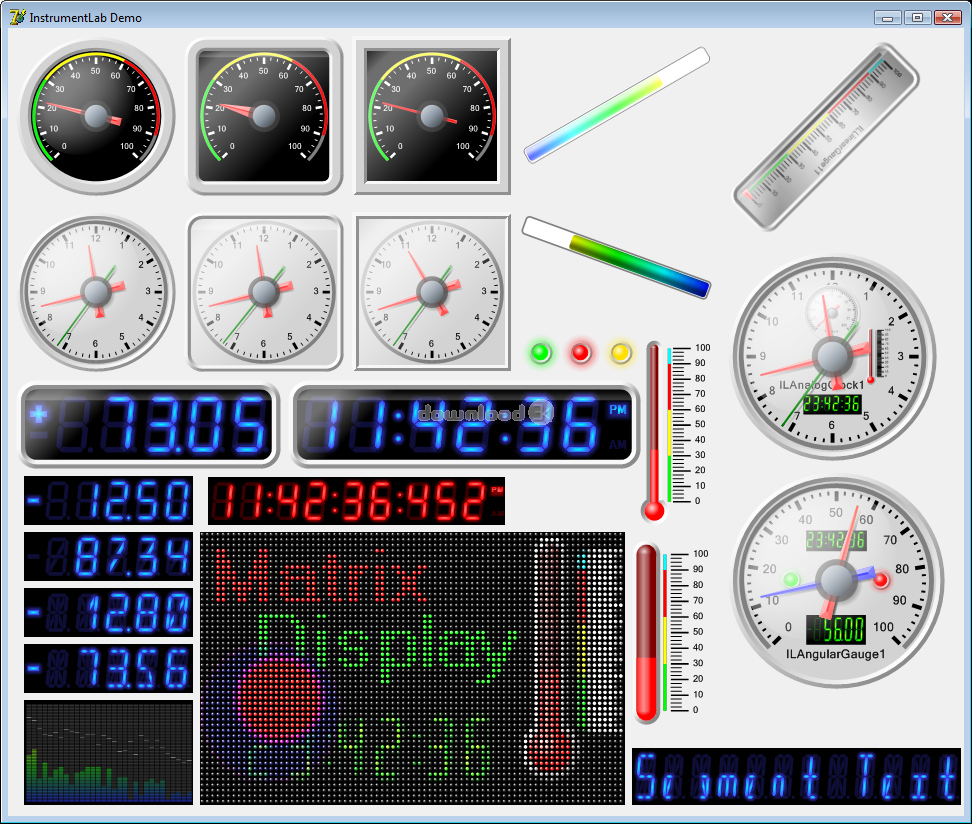
Task: Click the red LED indicator
Action: [x=581, y=353]
